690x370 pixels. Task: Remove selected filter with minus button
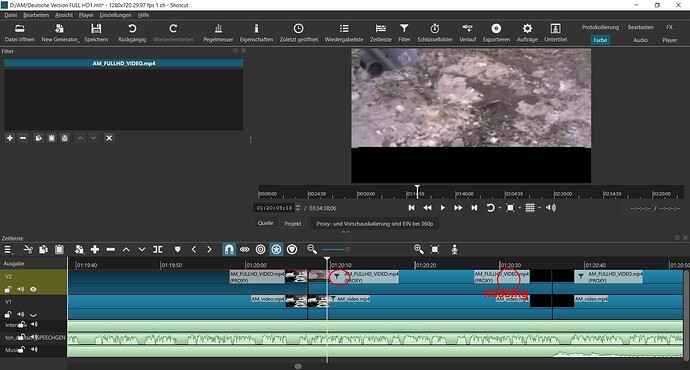tap(23, 138)
